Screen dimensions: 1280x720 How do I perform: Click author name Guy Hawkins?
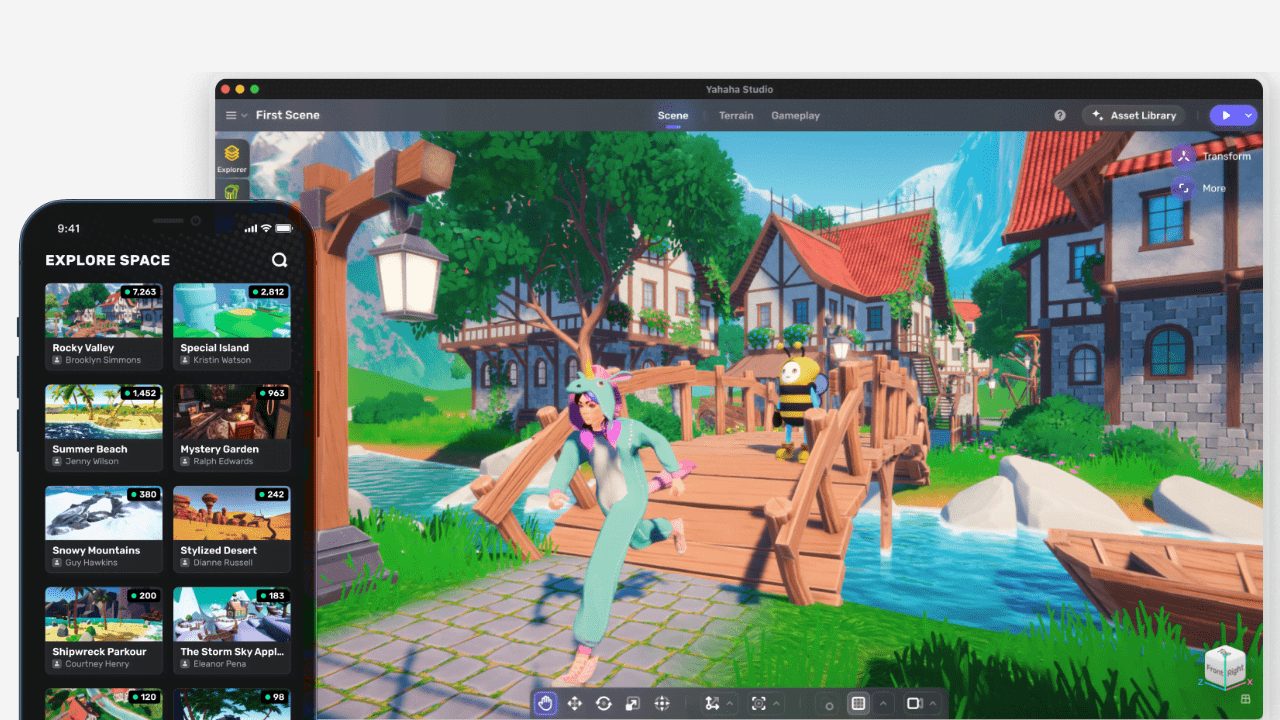[x=91, y=562]
